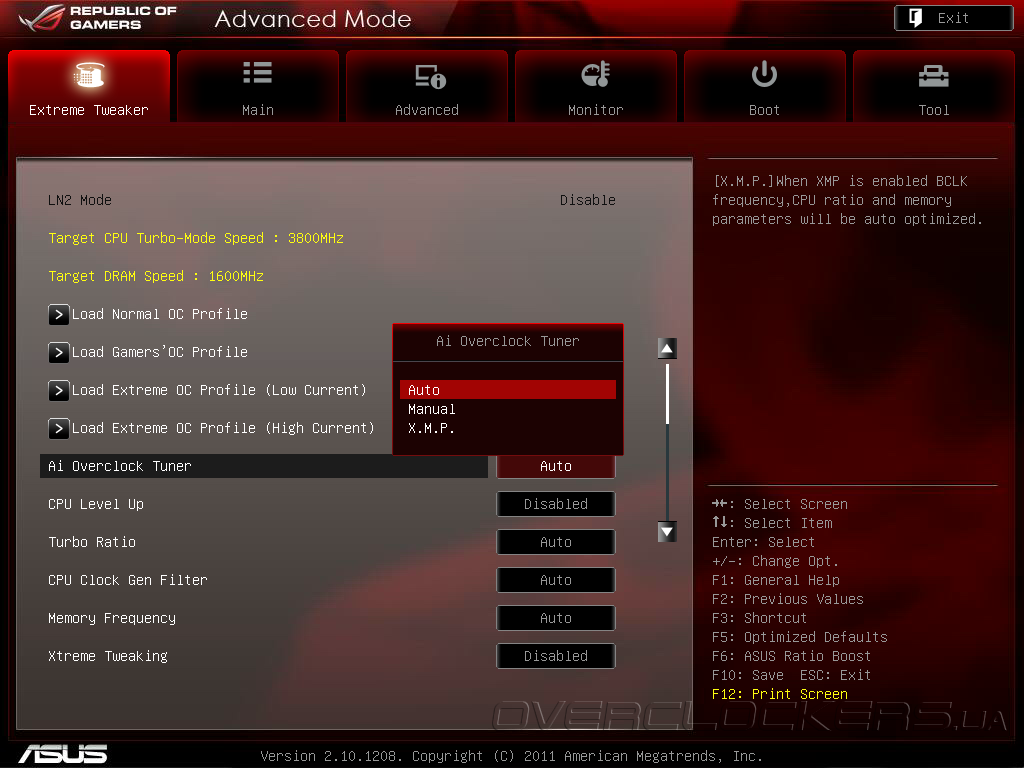Open the CPU Clock Gen Filter dropdown
Viewport: 1024px width, 768px height.
(x=556, y=580)
